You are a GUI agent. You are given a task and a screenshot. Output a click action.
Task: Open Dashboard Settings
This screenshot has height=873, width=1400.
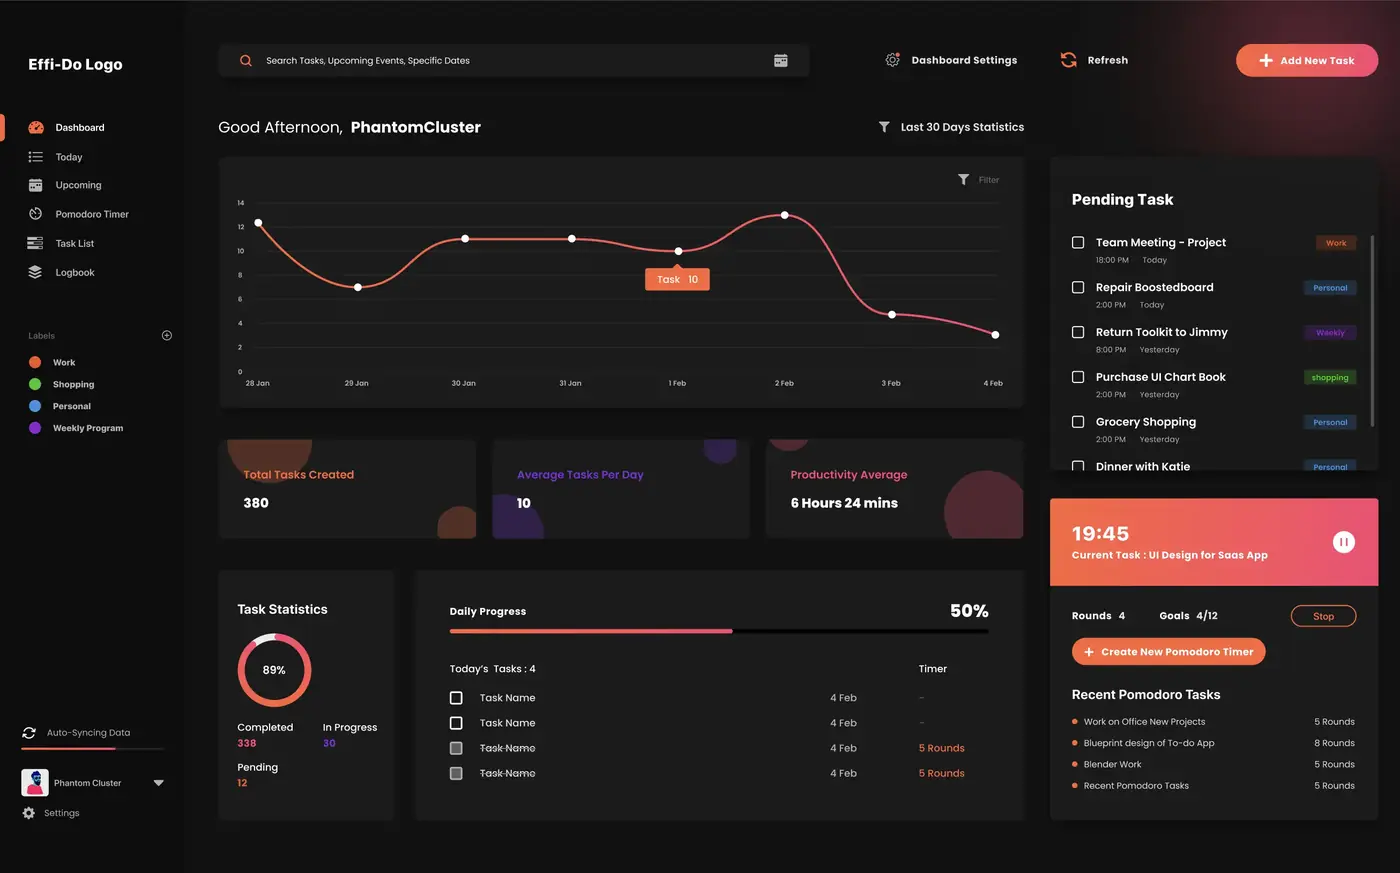pos(951,60)
